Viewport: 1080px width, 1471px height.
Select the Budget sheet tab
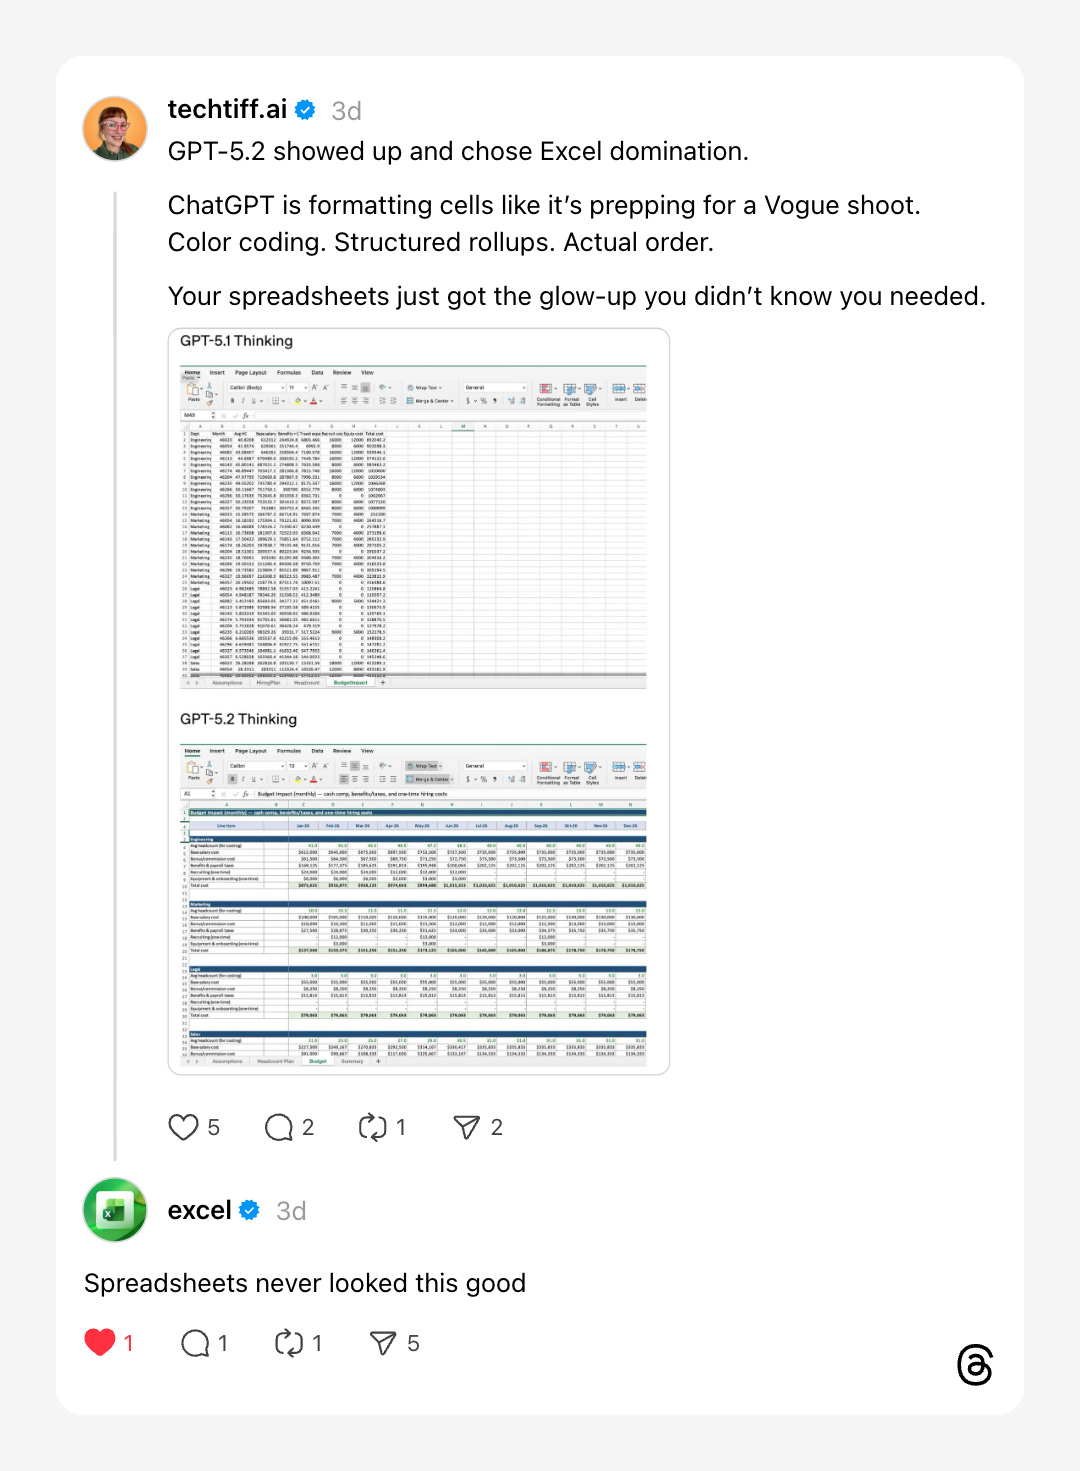point(316,1060)
